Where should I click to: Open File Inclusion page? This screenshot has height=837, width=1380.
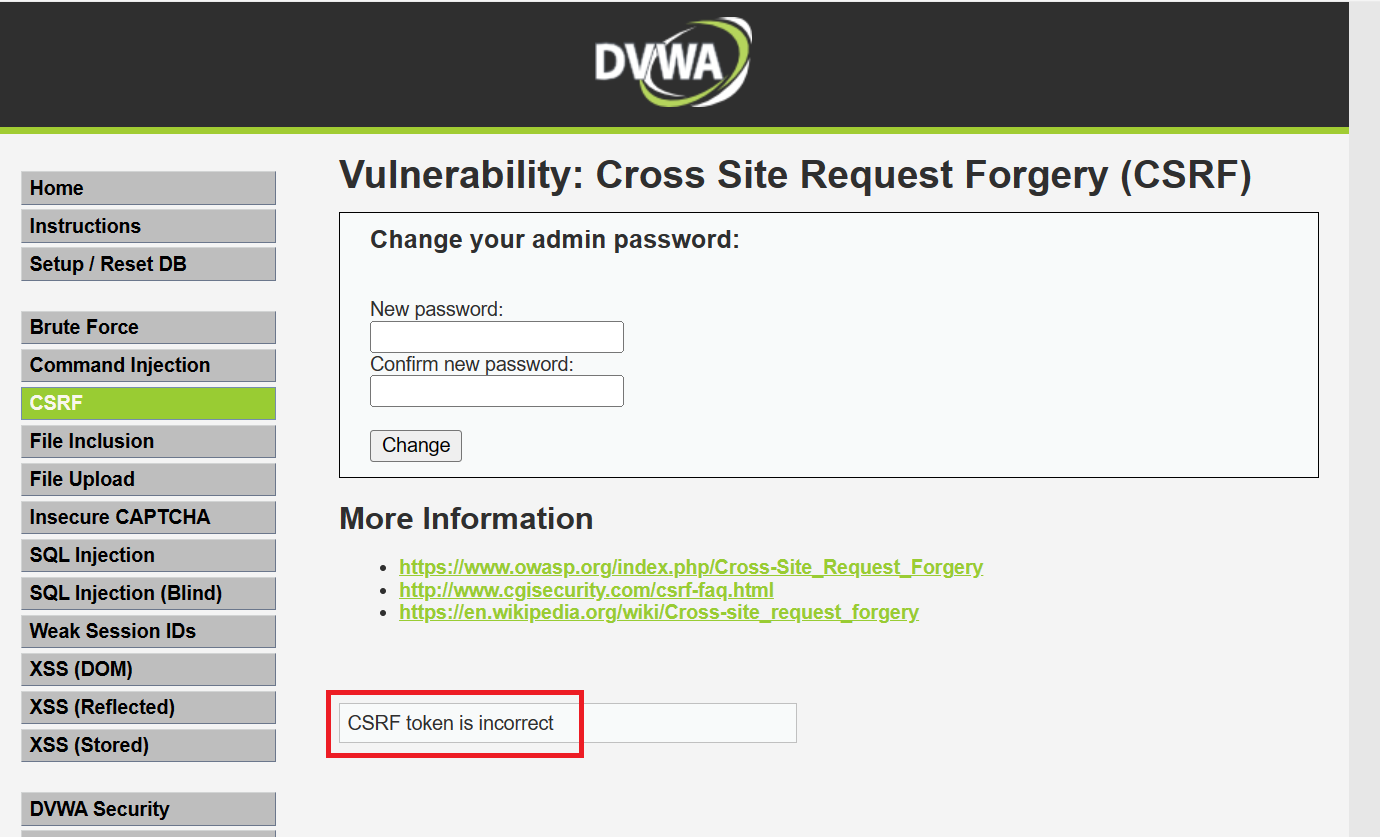tap(148, 441)
